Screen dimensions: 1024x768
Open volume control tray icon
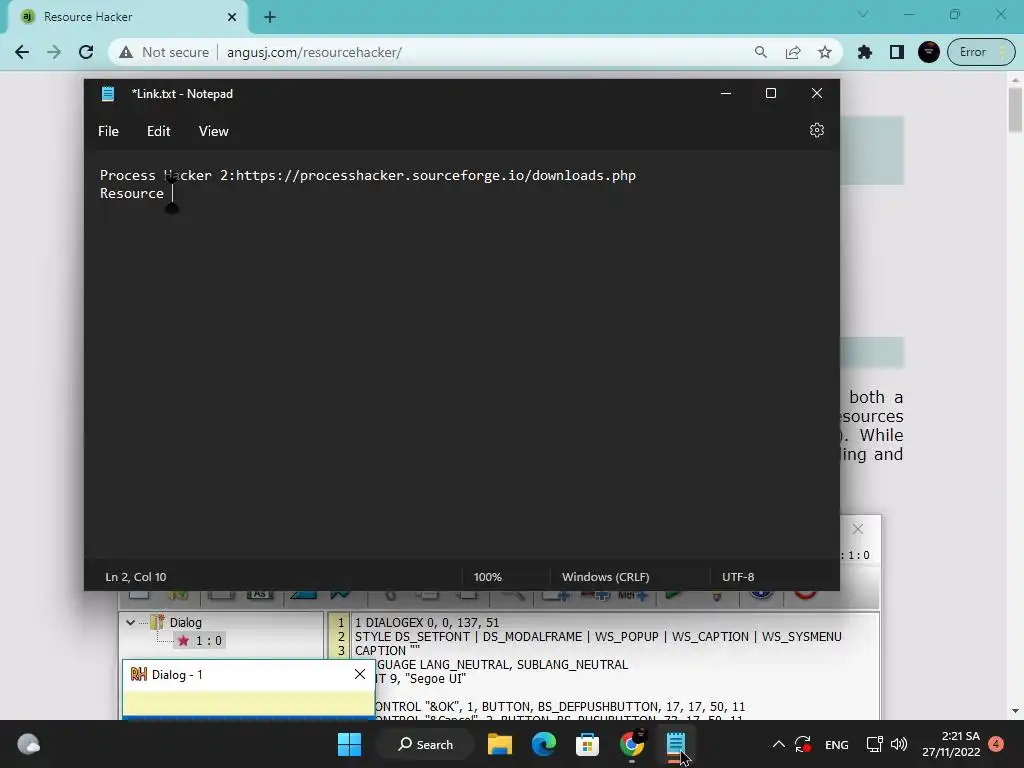pos(899,744)
